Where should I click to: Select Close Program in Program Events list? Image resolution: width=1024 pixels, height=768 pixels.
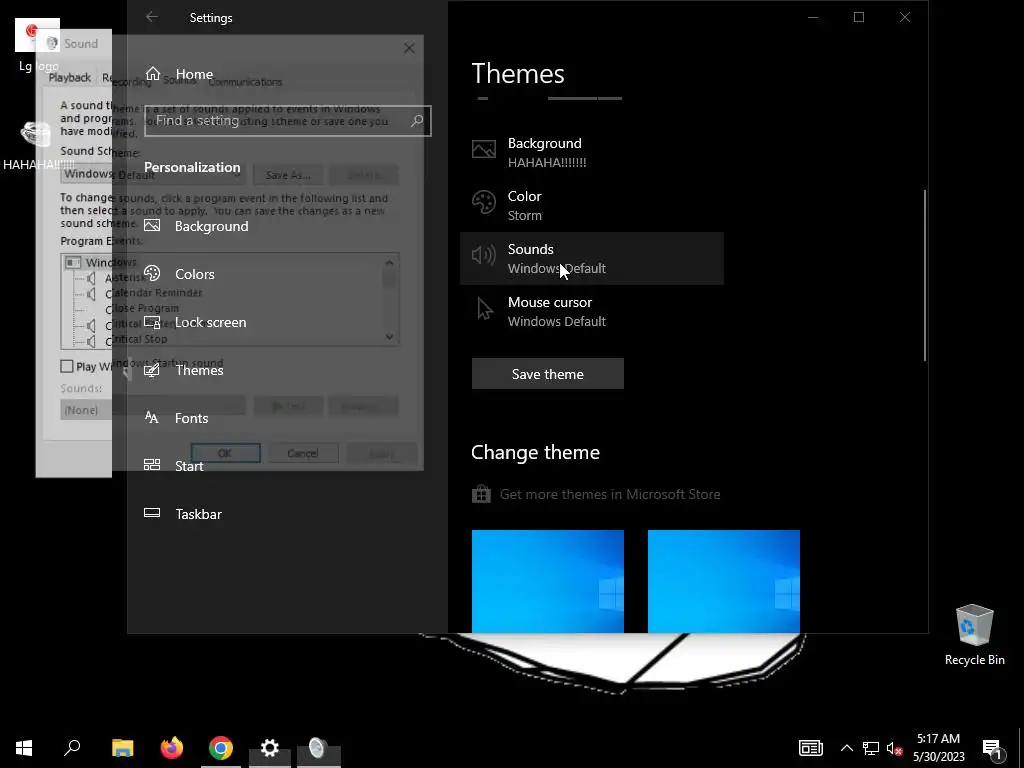click(x=142, y=308)
